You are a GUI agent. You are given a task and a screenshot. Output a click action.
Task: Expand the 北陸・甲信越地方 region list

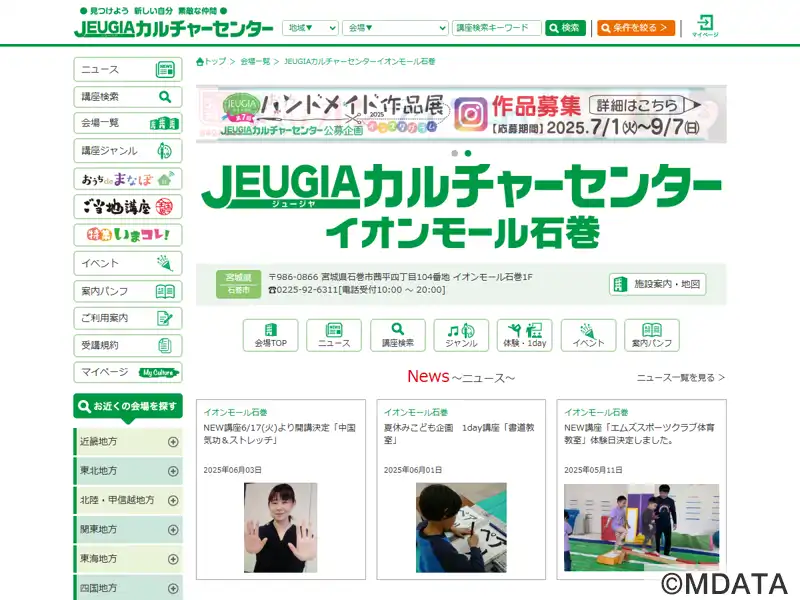click(x=128, y=501)
